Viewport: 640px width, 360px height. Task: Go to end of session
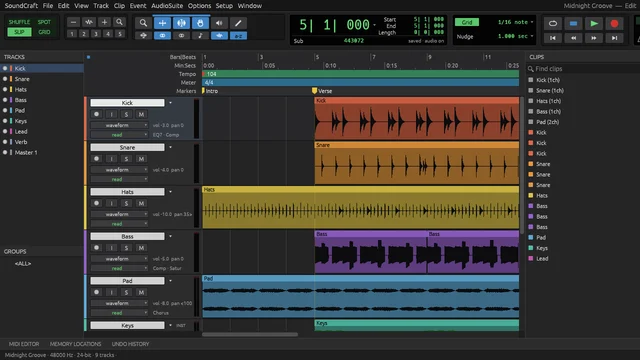tap(614, 38)
